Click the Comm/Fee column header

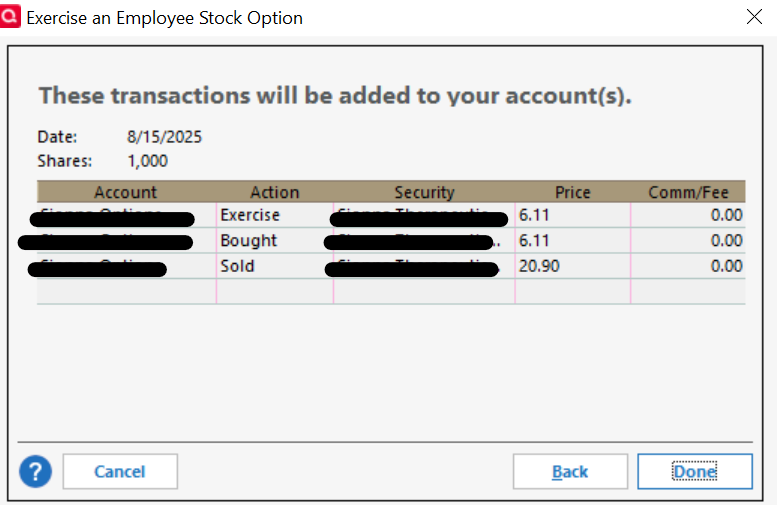click(688, 192)
